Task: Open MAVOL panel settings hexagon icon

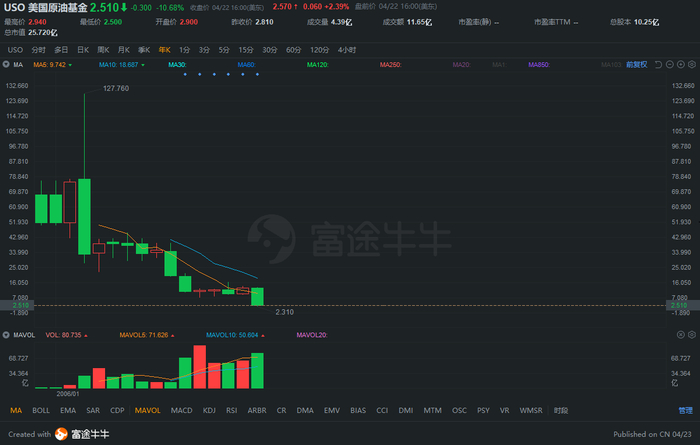Action: [x=692, y=335]
